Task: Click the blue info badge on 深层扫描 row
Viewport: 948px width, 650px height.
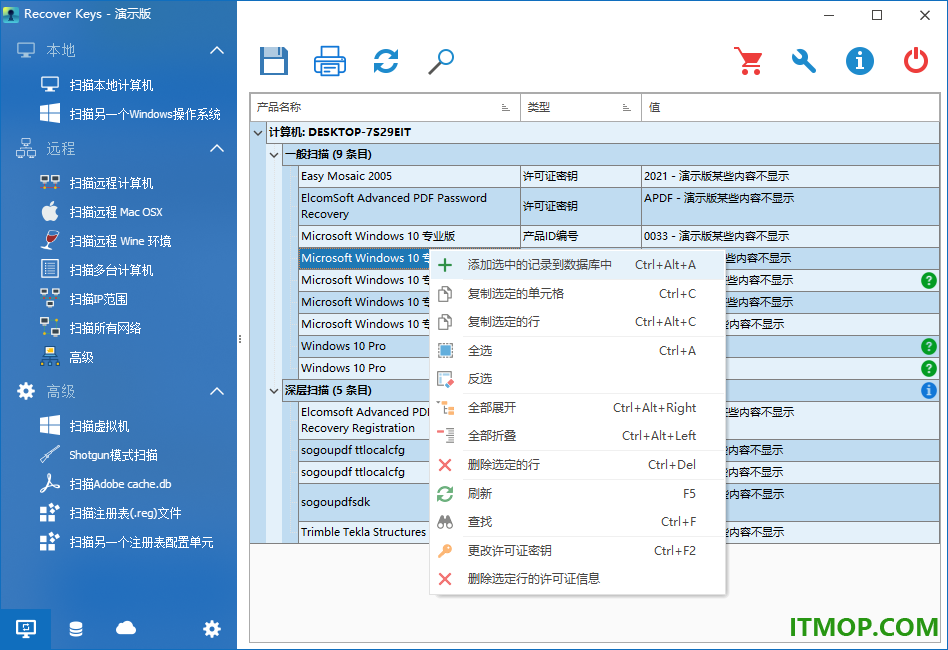Action: click(929, 391)
